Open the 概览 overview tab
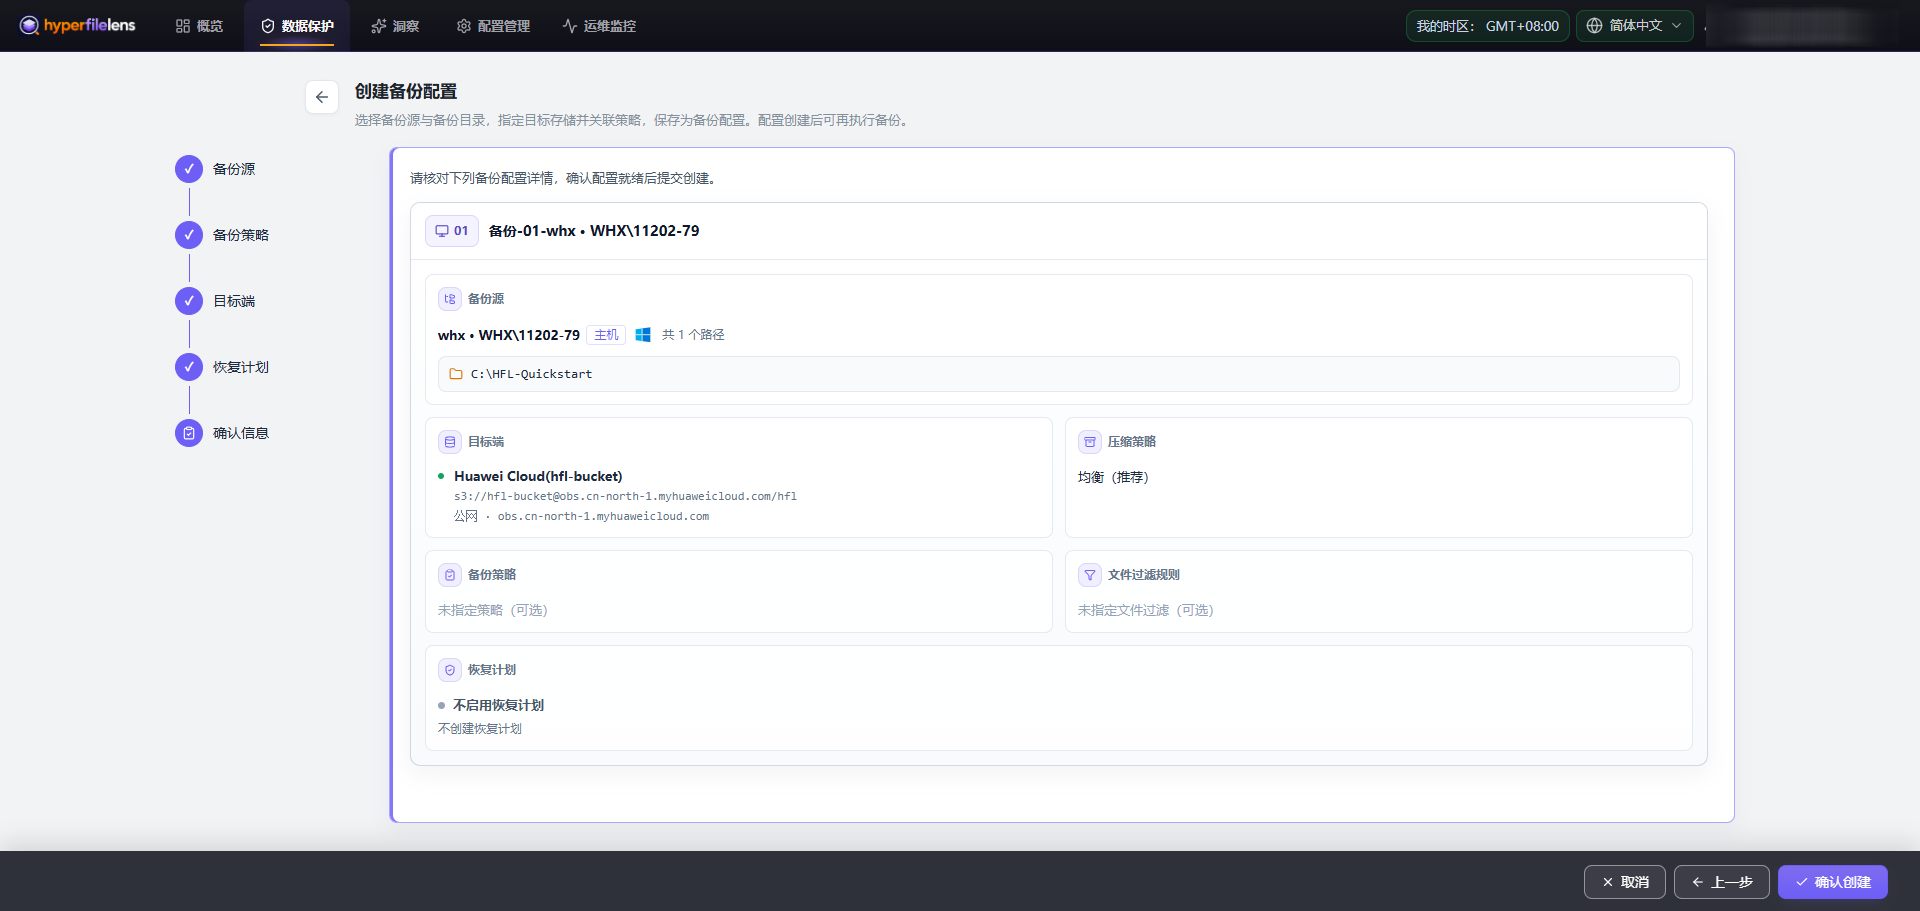The image size is (1920, 911). [199, 26]
